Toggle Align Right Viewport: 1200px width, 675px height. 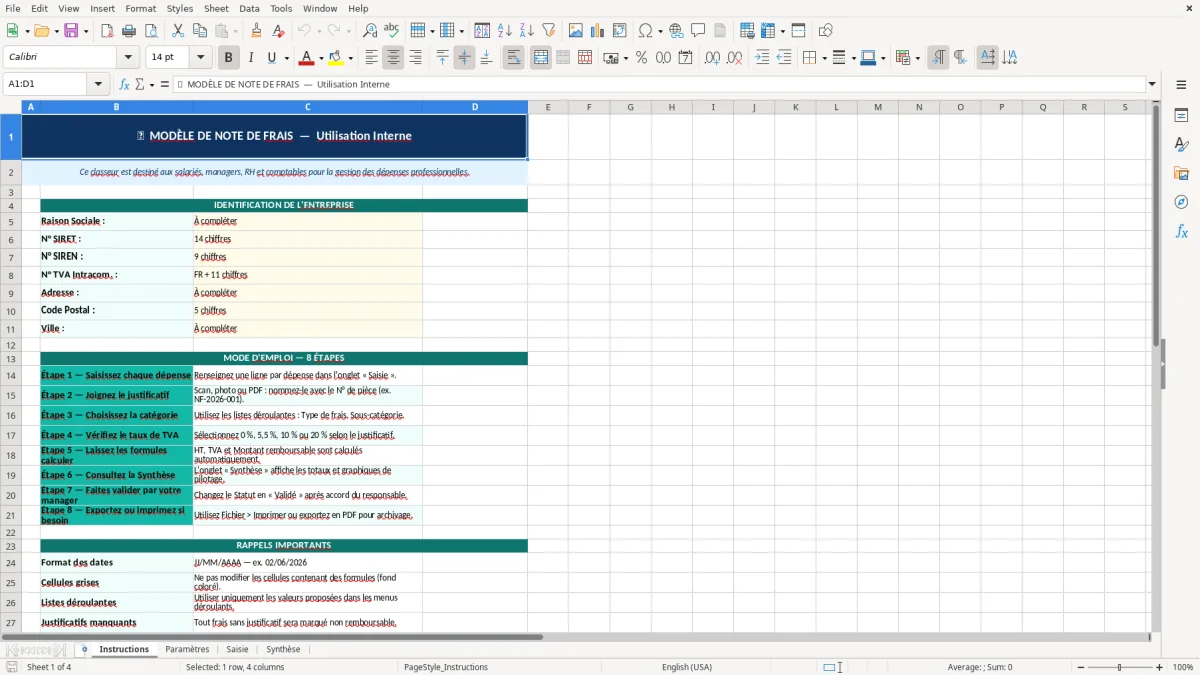pyautogui.click(x=415, y=58)
